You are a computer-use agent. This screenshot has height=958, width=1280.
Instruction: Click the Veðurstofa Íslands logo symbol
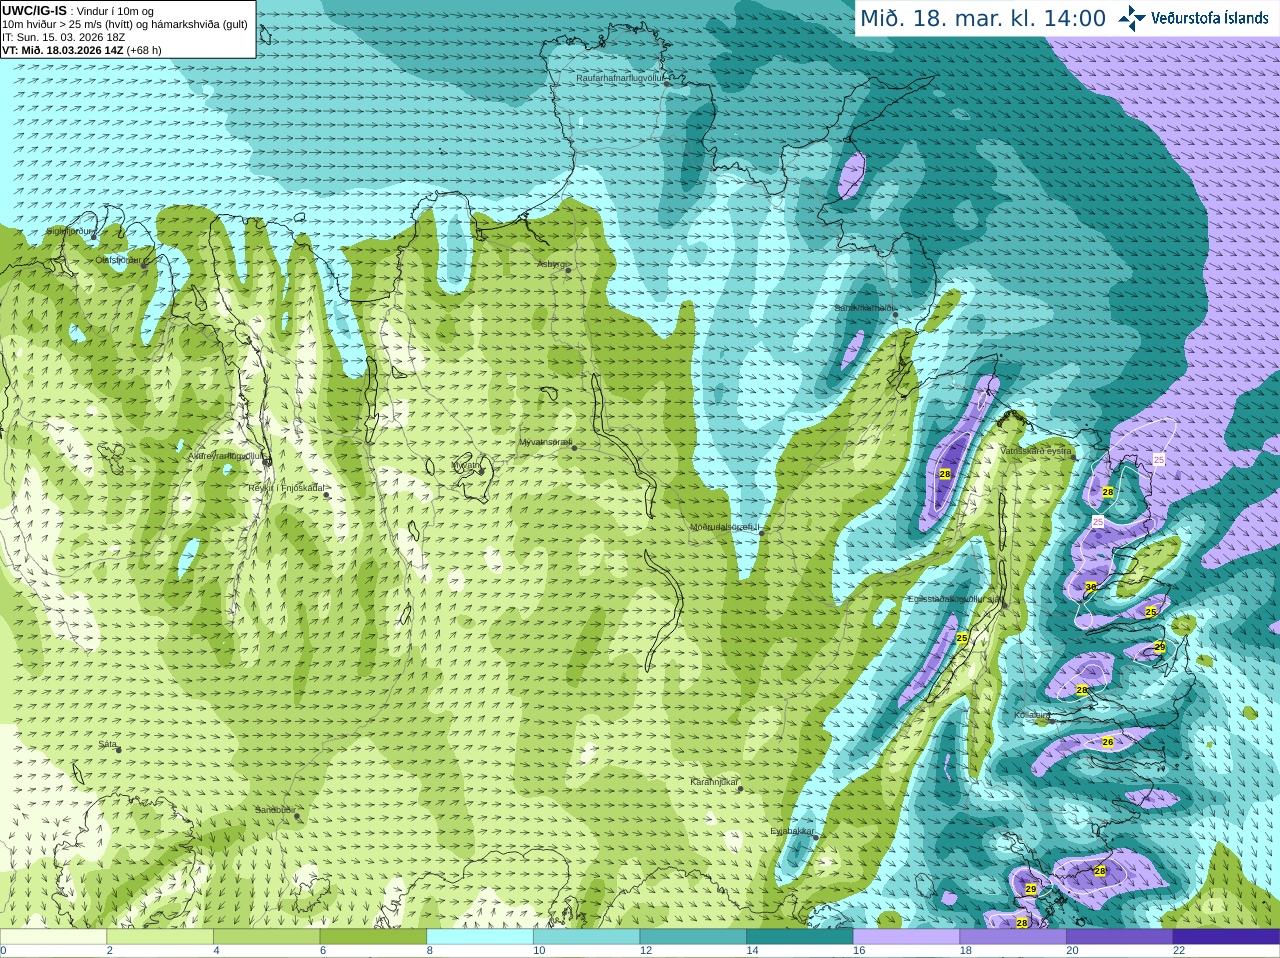[1132, 18]
